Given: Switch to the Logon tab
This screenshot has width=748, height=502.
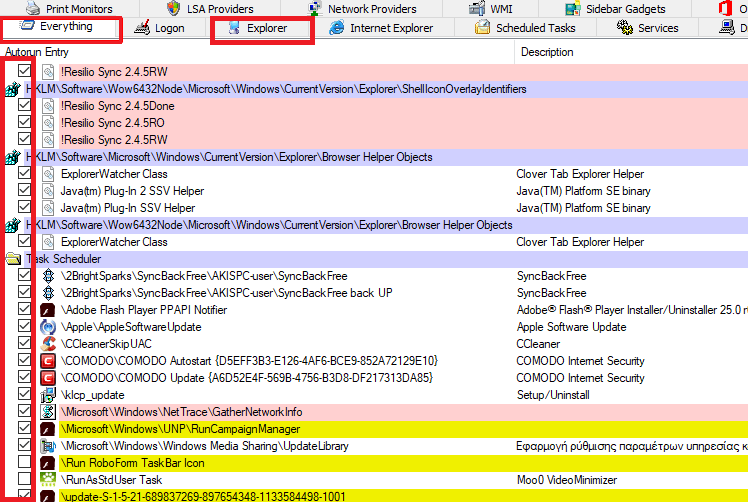Looking at the screenshot, I should [x=160, y=28].
